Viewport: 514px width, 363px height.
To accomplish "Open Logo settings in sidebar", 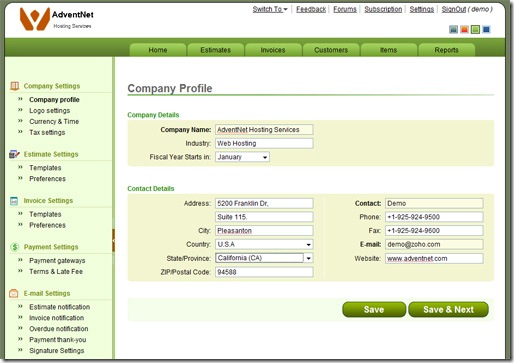I will (x=50, y=111).
